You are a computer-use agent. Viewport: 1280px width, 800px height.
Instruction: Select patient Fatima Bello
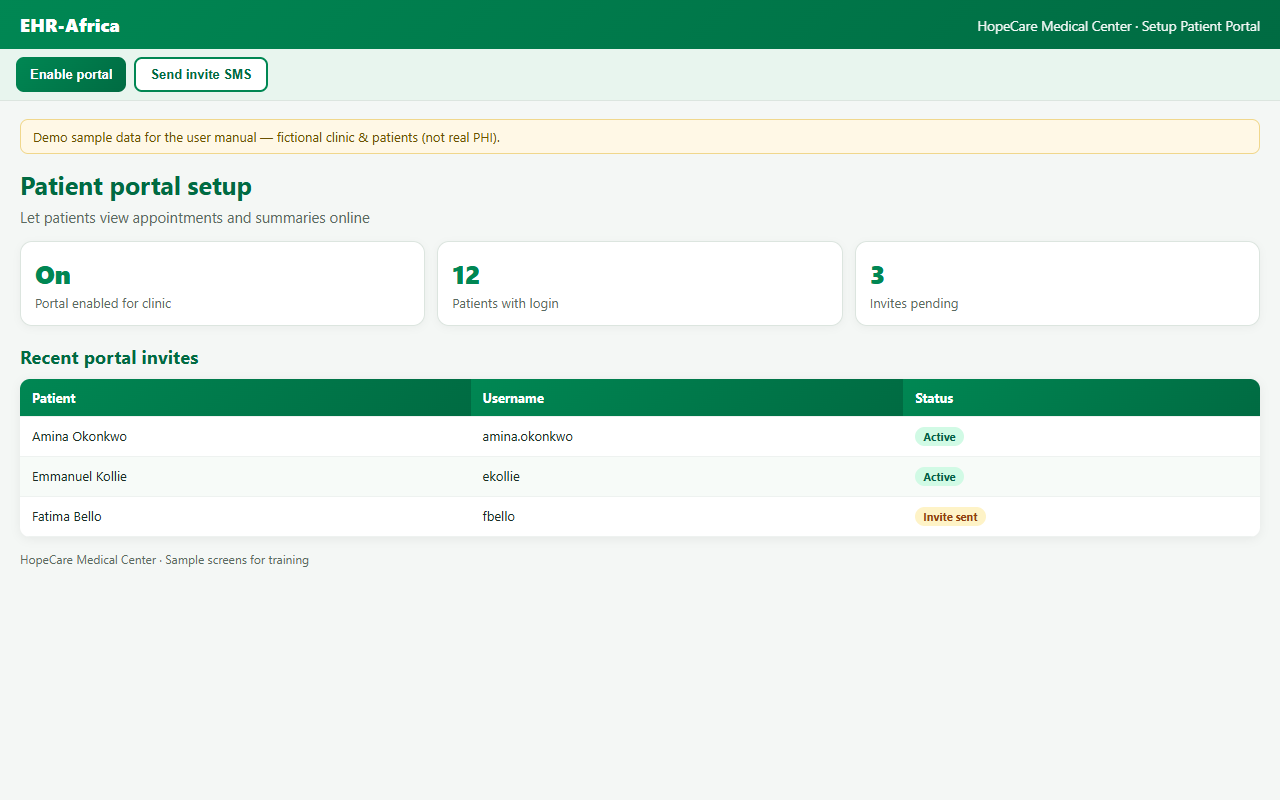point(67,517)
